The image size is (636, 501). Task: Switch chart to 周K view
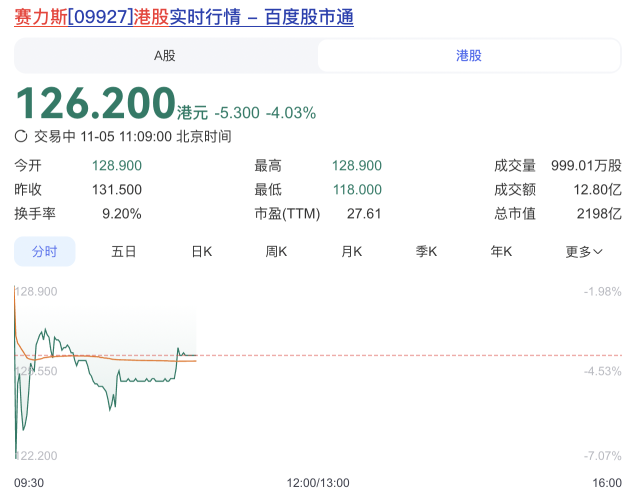277,252
